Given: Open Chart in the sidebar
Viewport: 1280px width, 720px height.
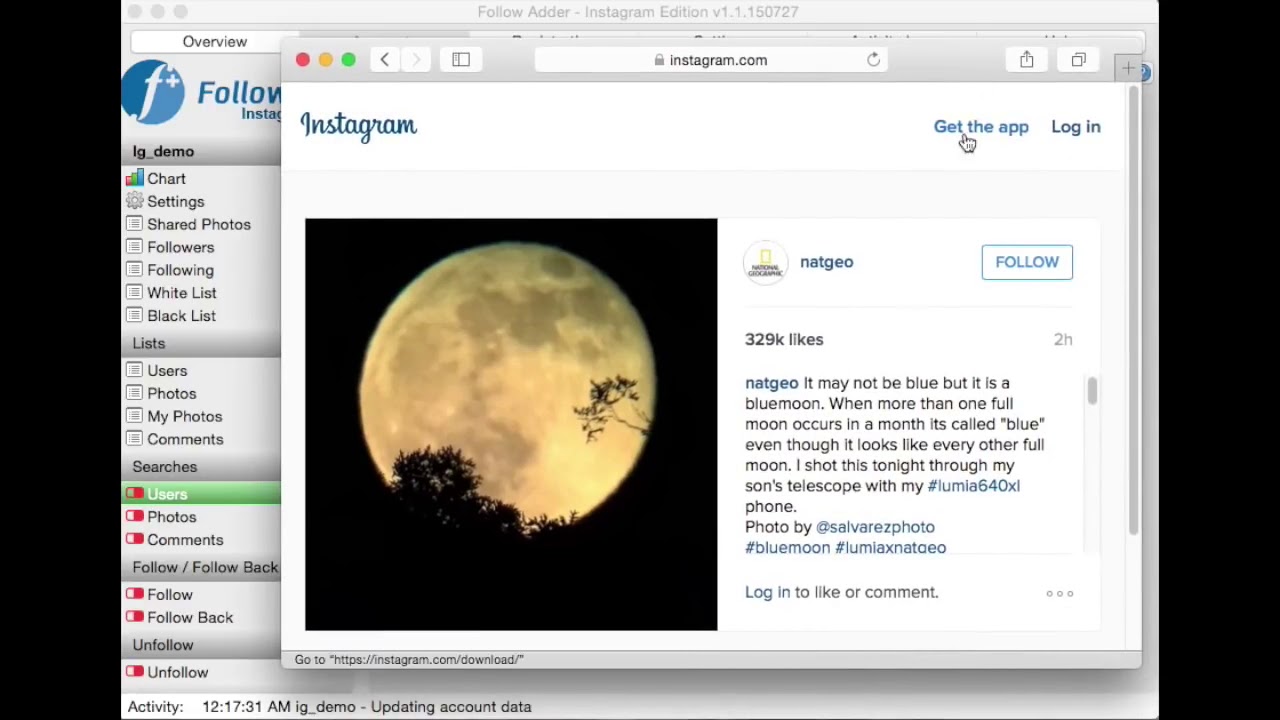Looking at the screenshot, I should [x=166, y=179].
